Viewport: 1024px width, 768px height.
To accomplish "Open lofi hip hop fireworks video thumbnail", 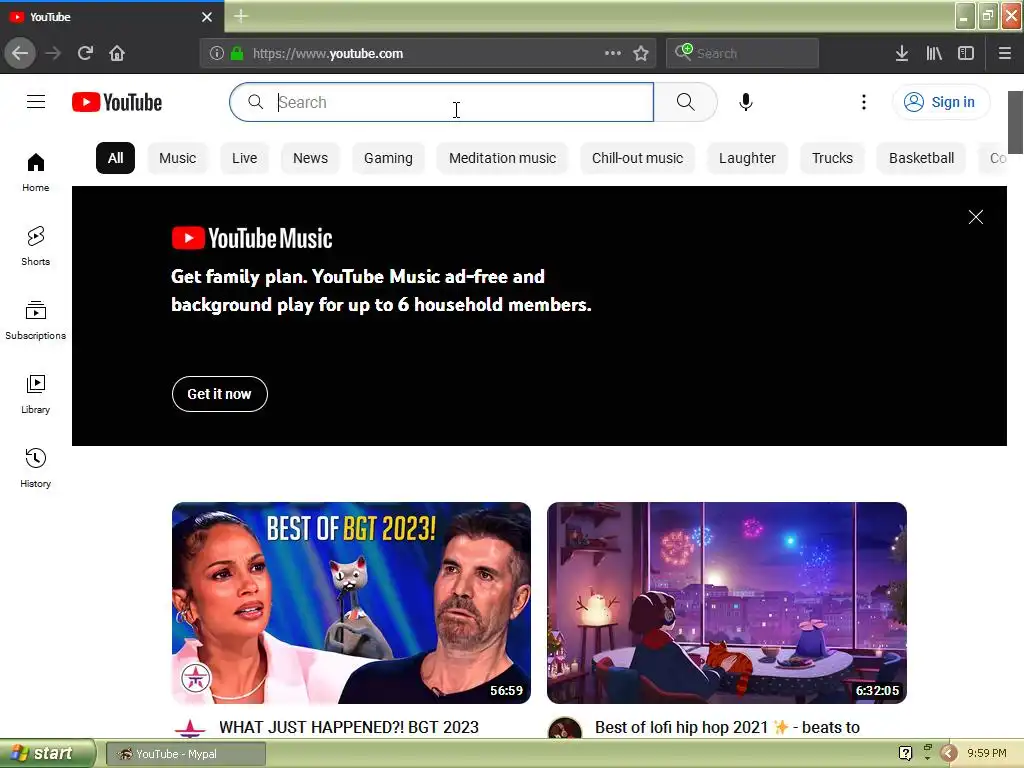I will pos(727,603).
